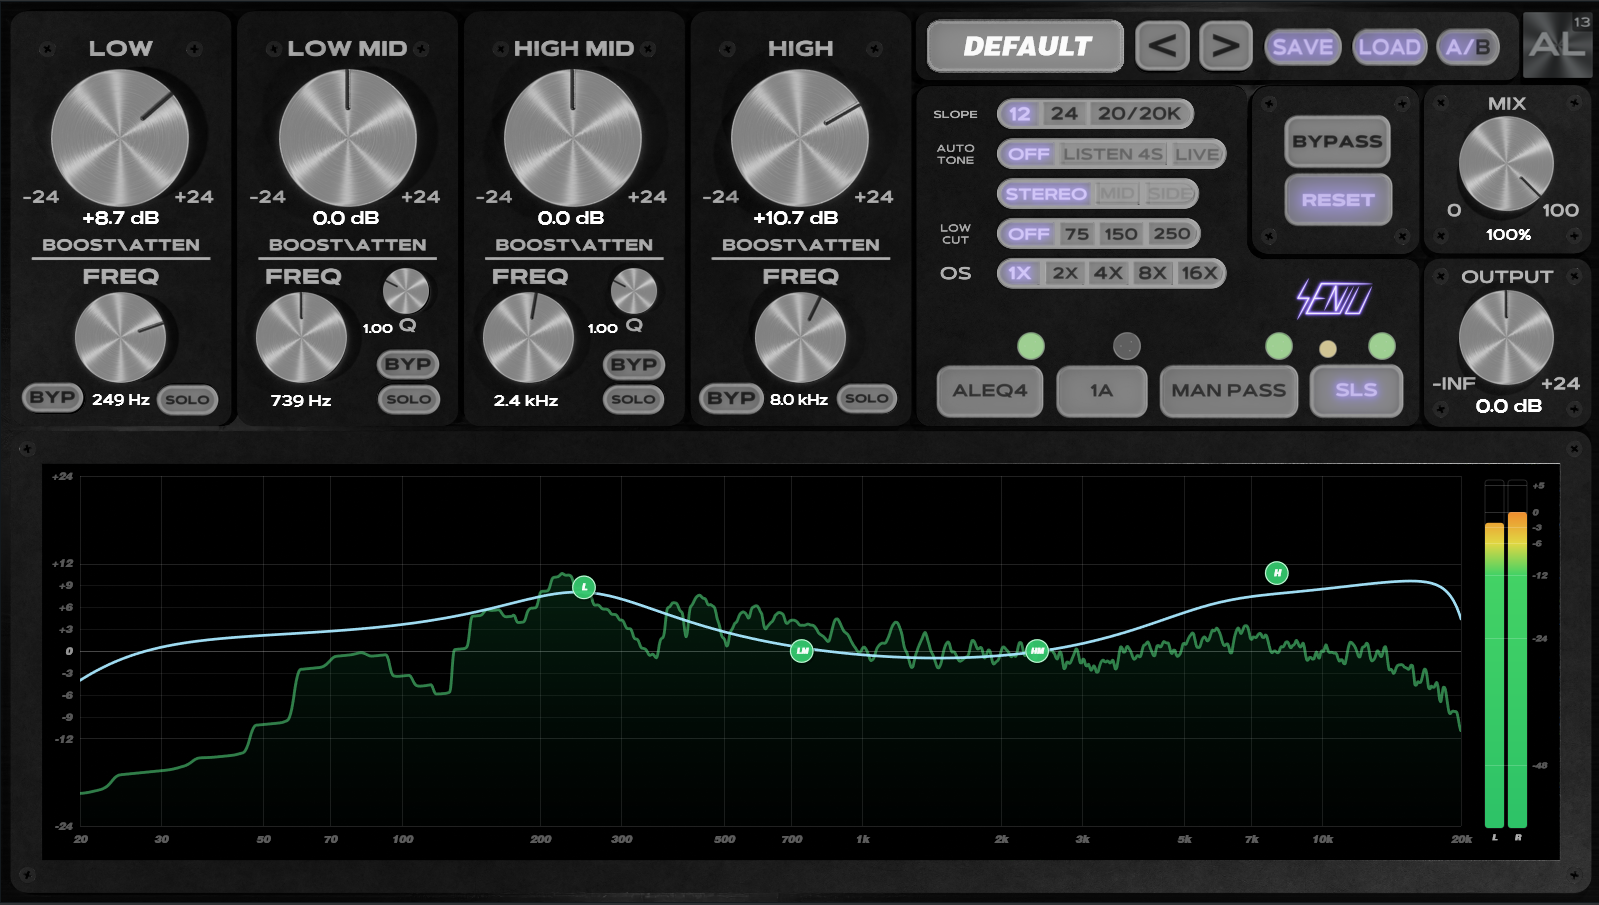Click the High band +10.7 dB value

pos(796,218)
